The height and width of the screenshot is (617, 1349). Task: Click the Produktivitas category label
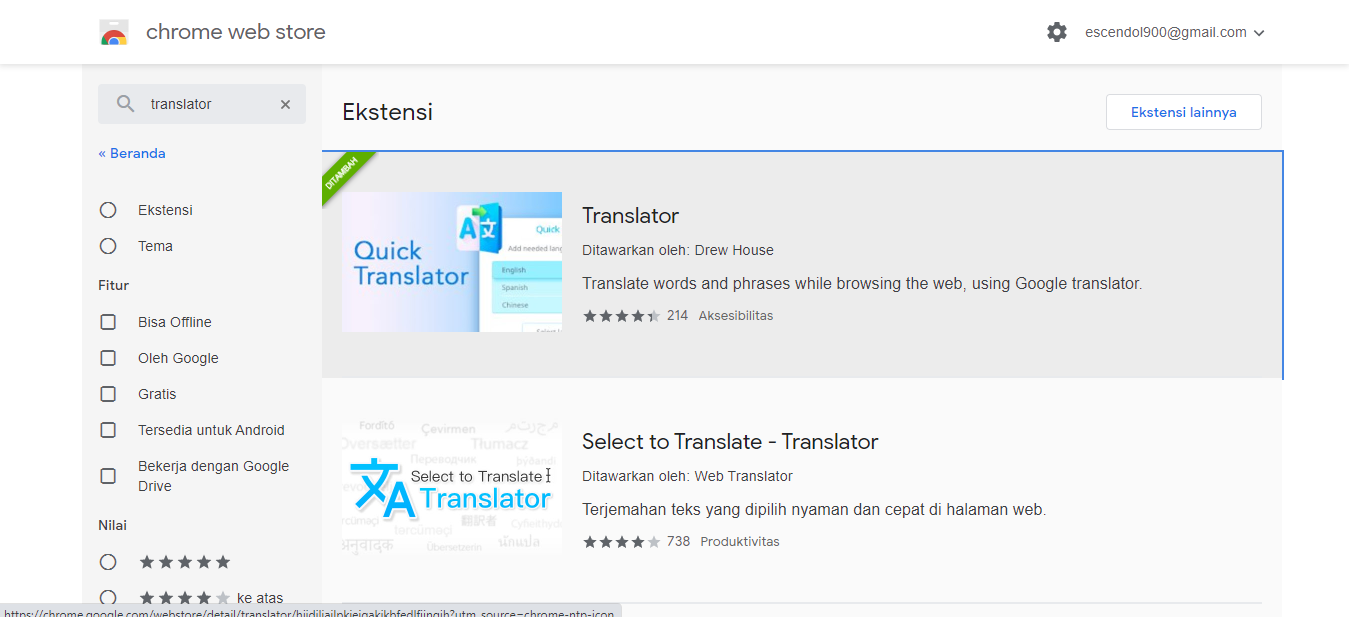740,541
